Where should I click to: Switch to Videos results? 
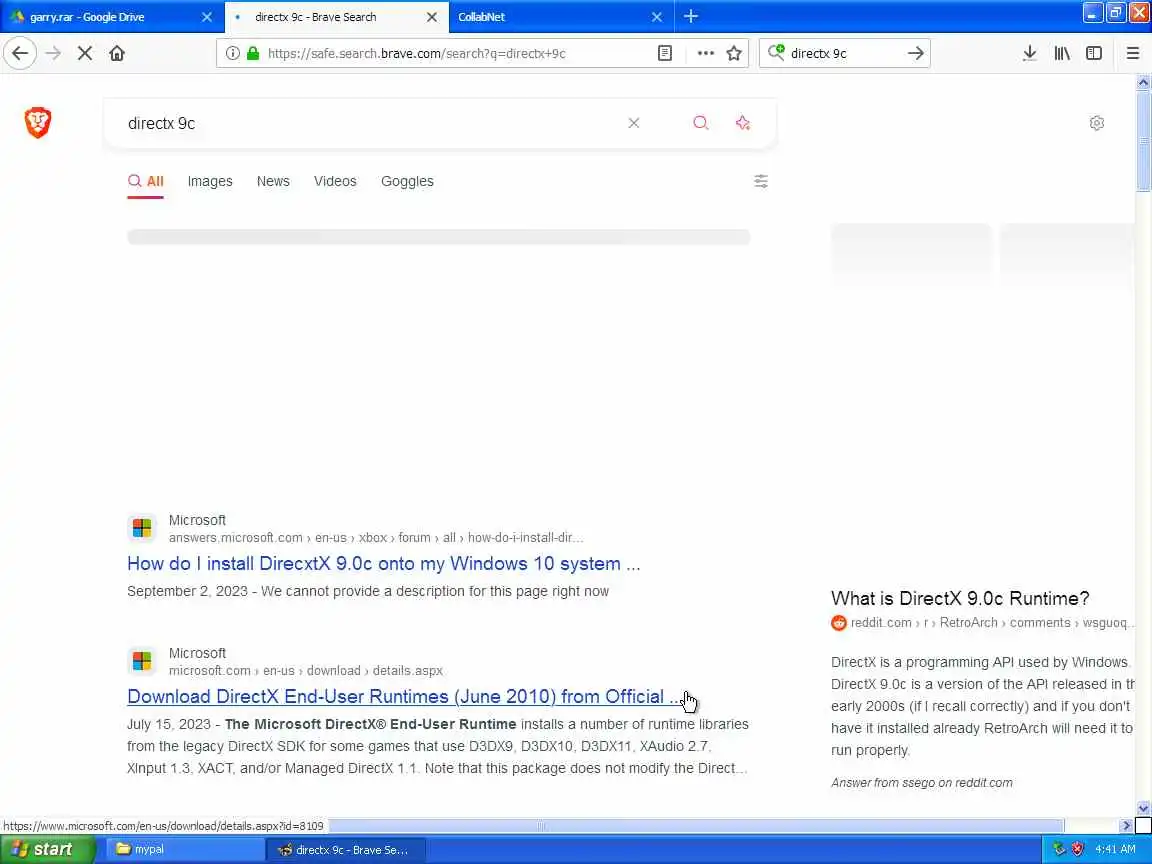pos(335,181)
